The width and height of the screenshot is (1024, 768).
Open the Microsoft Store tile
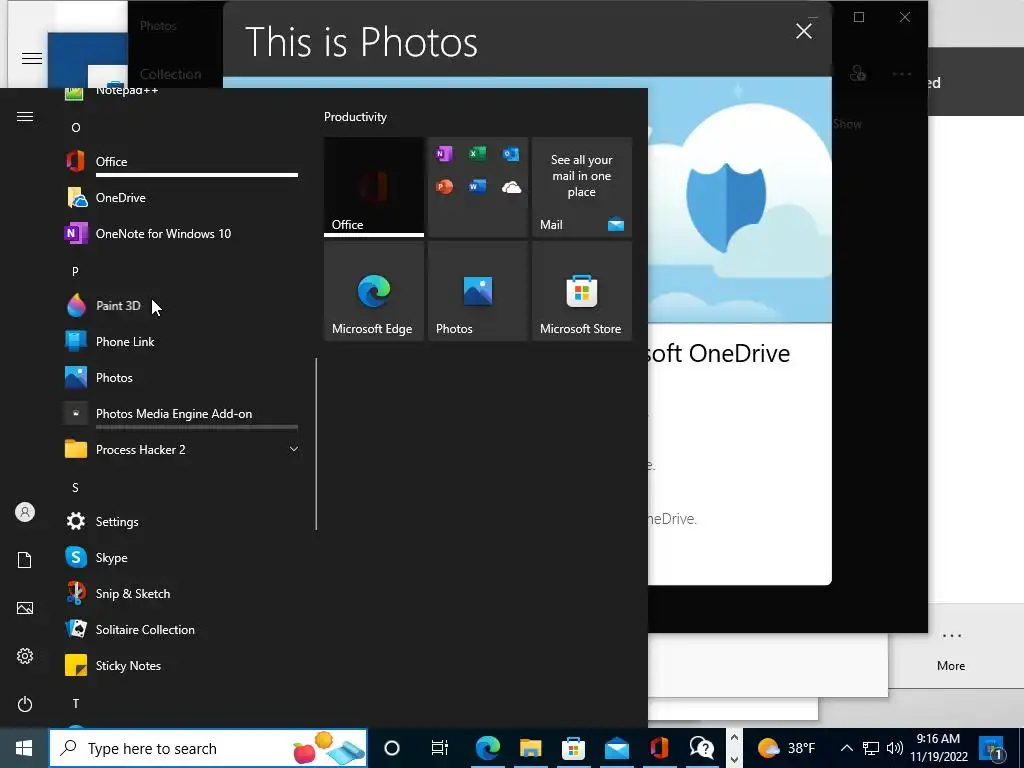(x=582, y=291)
